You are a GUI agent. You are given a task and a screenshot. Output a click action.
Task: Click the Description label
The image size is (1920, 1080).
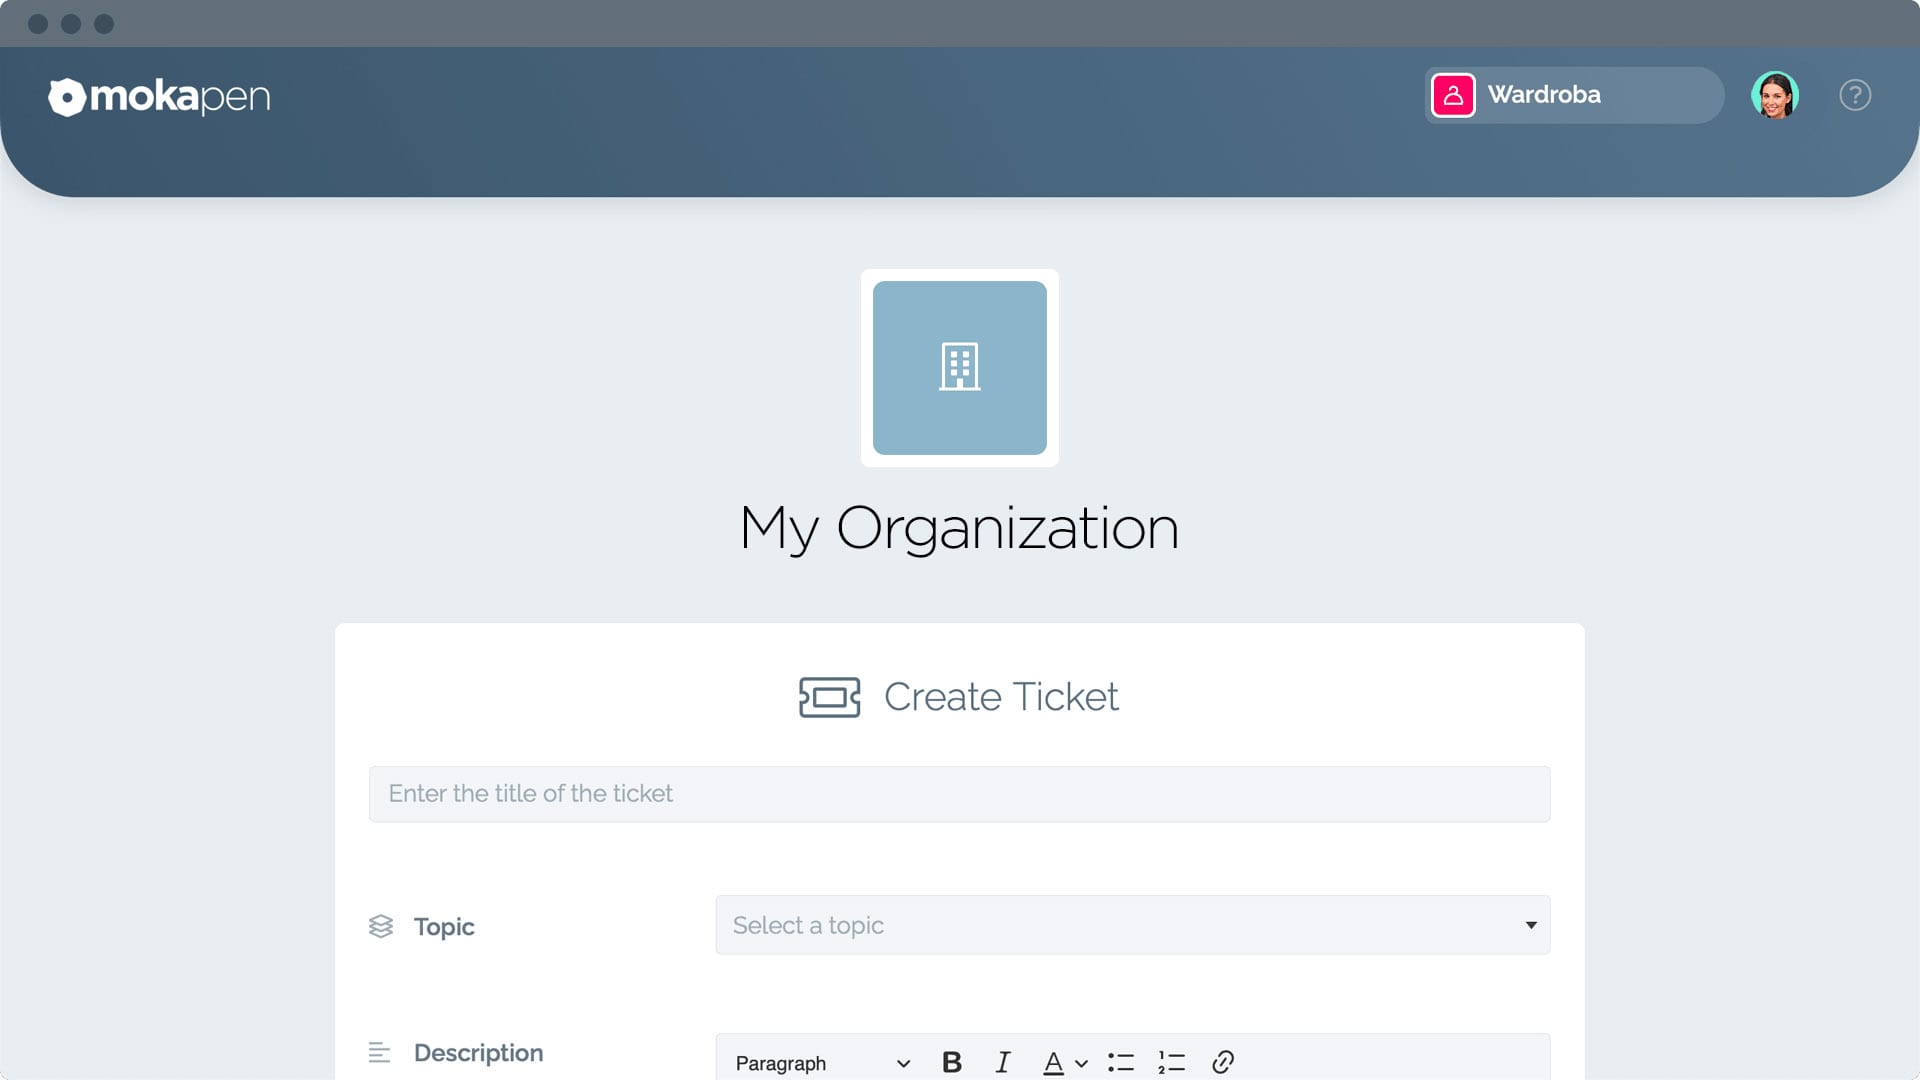pyautogui.click(x=478, y=1052)
